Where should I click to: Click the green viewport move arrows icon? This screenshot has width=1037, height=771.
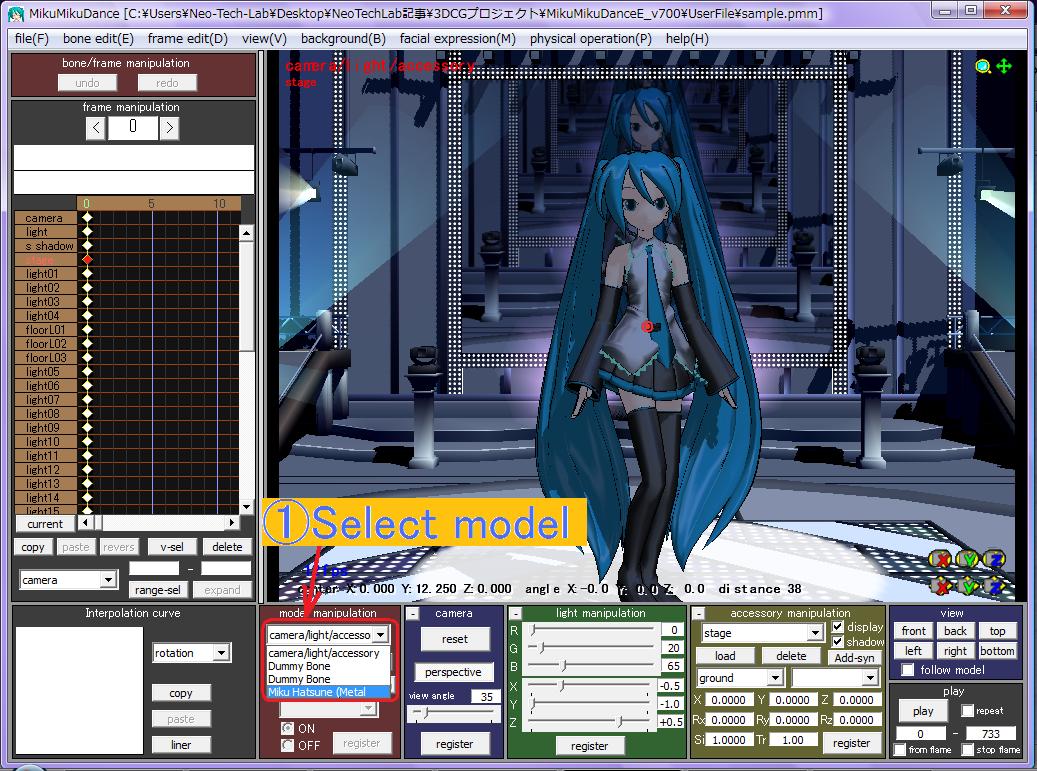pyautogui.click(x=1003, y=66)
